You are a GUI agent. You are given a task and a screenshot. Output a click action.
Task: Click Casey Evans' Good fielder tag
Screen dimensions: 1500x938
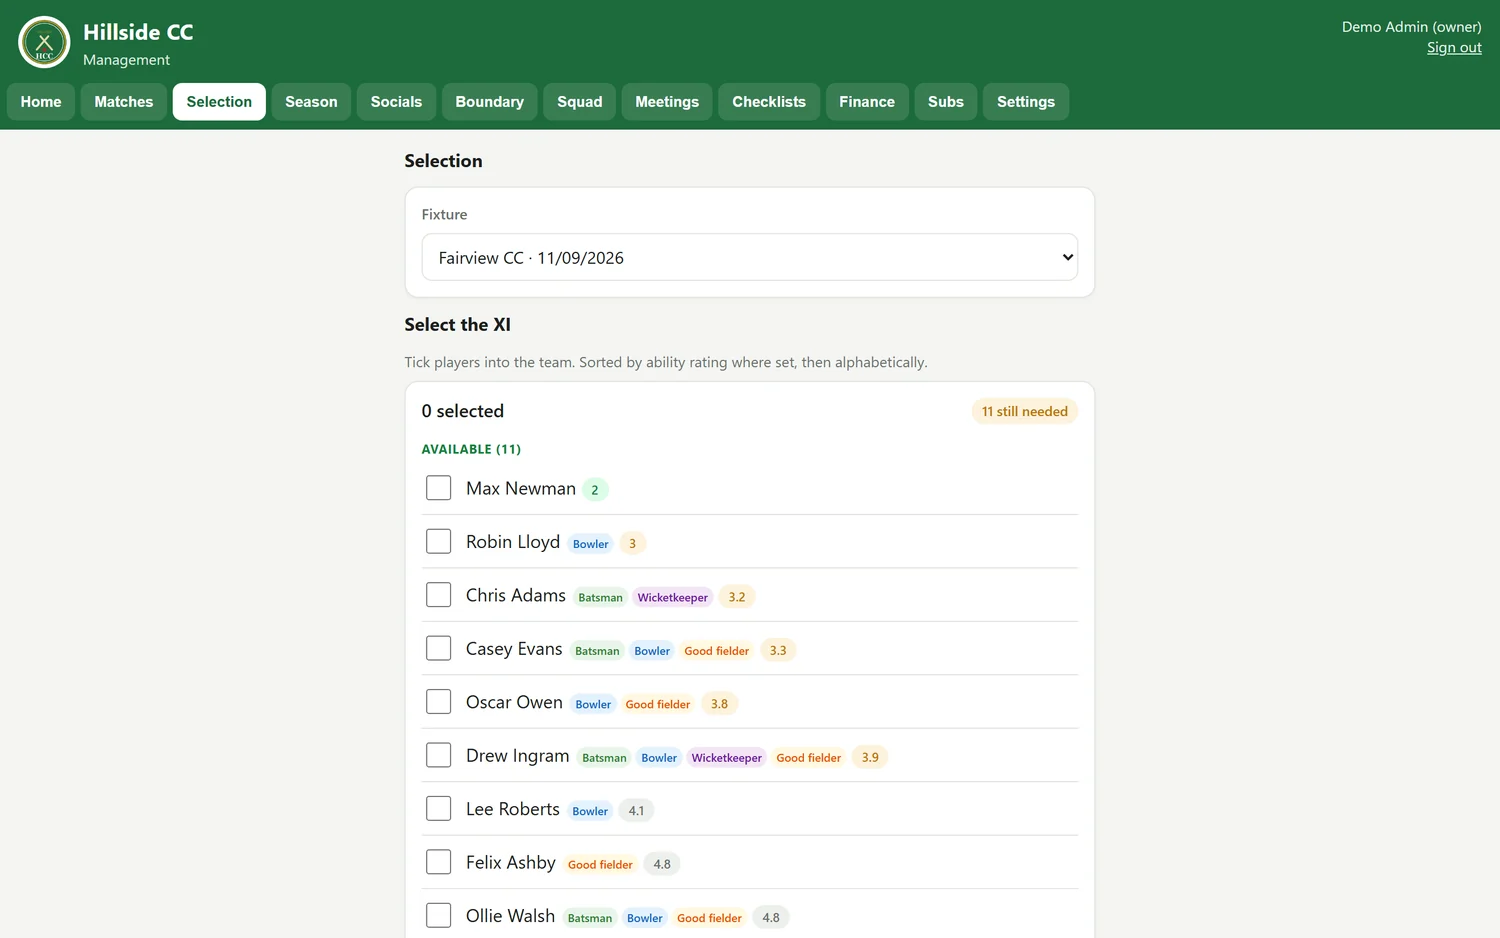click(x=717, y=651)
